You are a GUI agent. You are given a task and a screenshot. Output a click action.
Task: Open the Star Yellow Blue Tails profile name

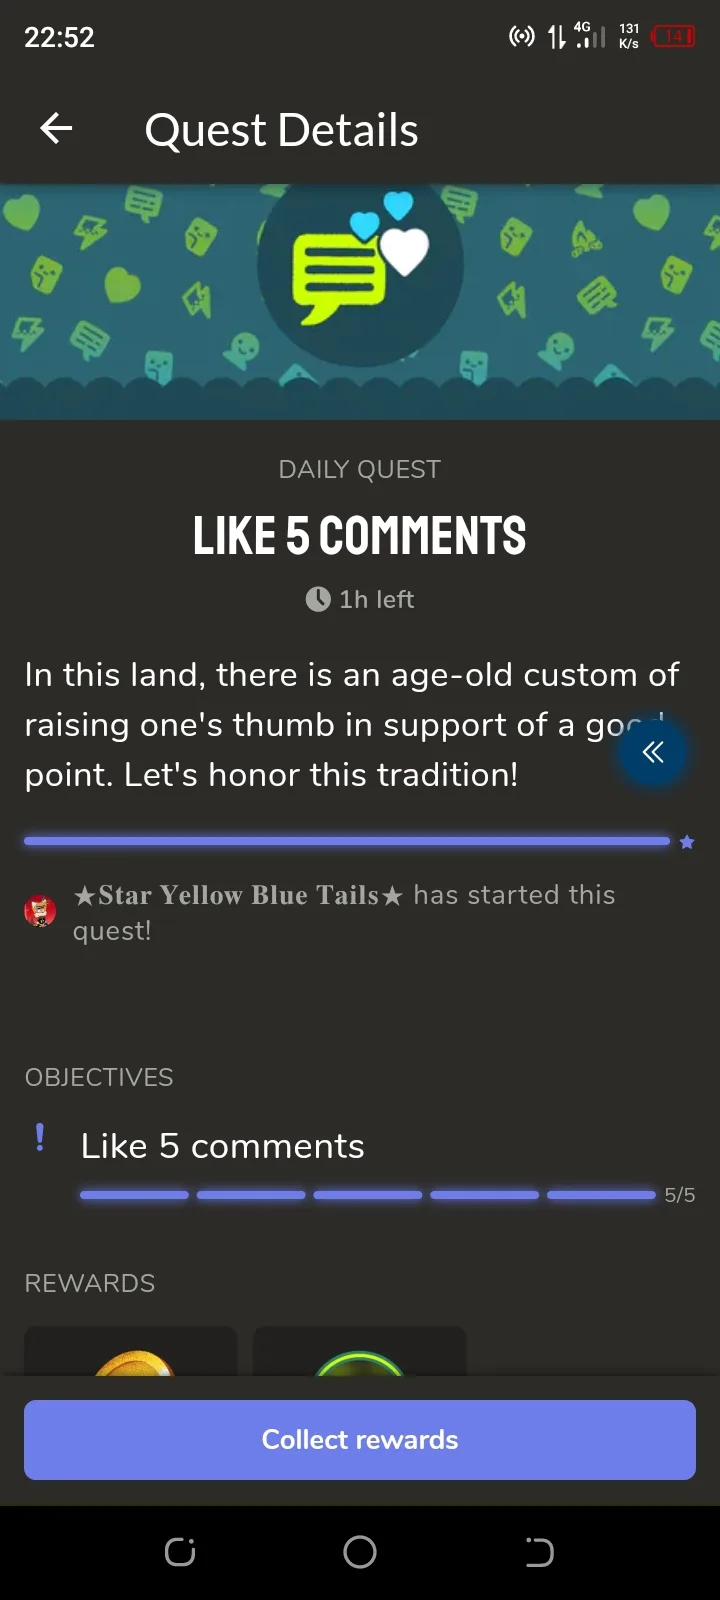click(238, 895)
